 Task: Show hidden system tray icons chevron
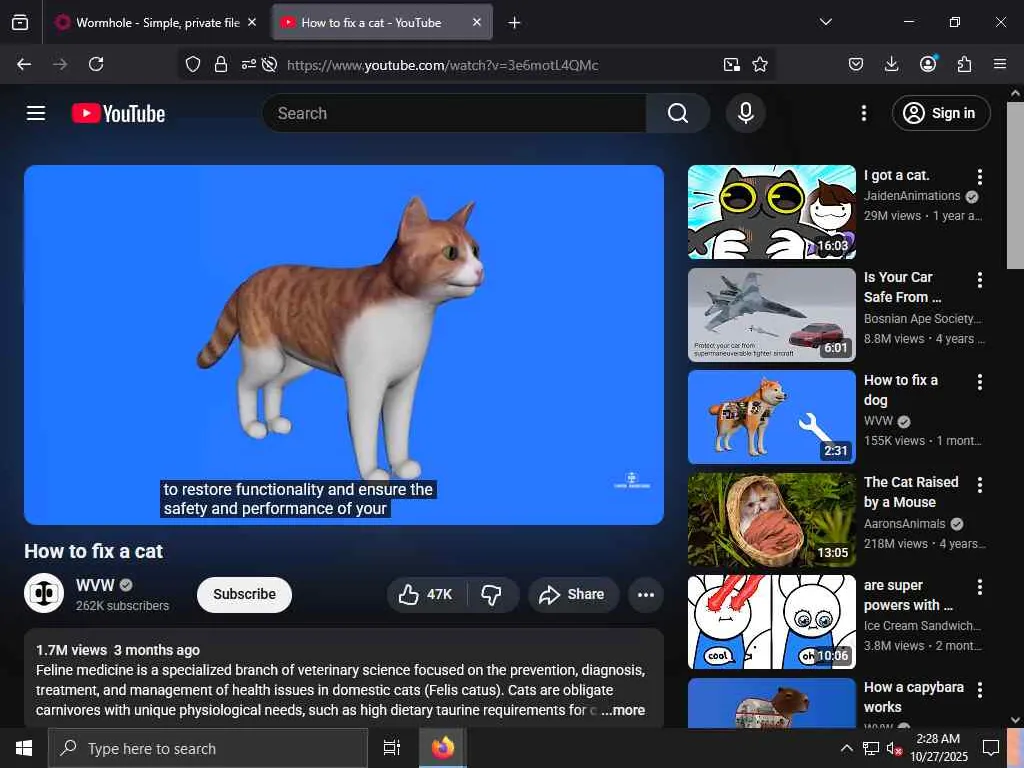pos(846,748)
